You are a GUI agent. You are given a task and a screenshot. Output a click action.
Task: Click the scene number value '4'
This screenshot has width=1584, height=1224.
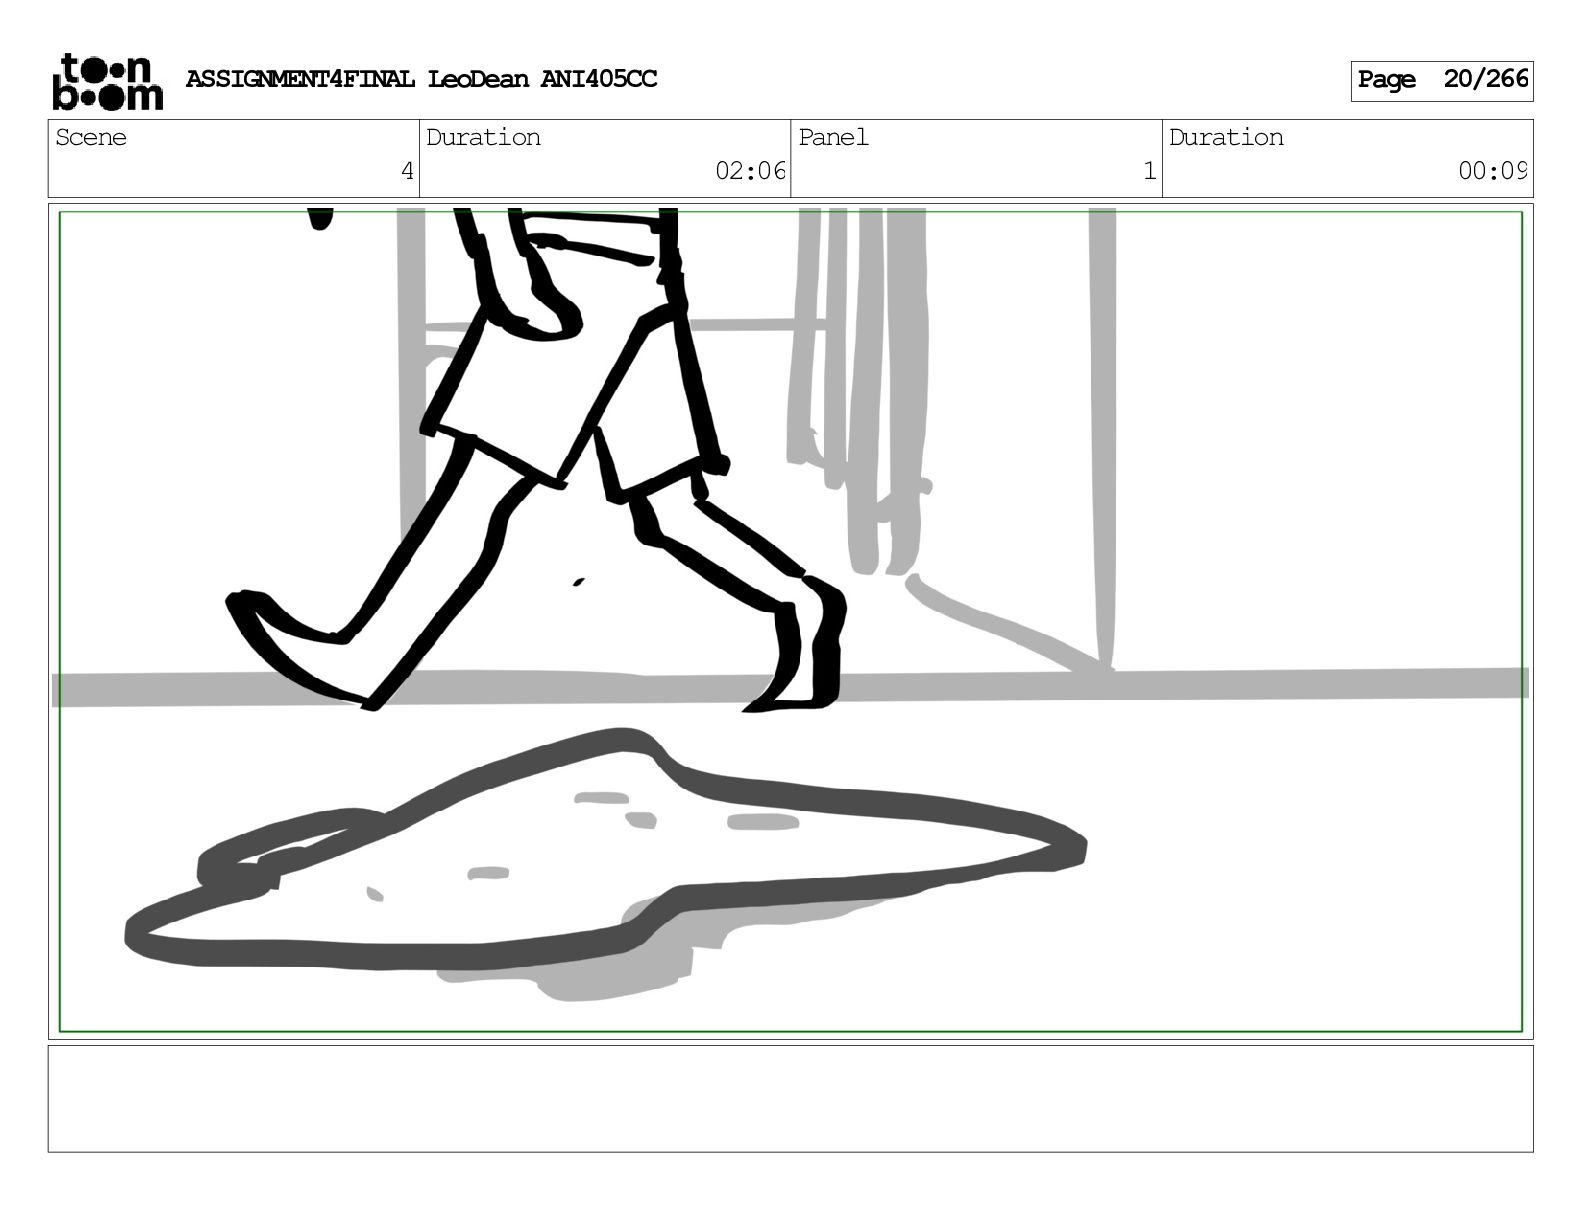pos(407,171)
